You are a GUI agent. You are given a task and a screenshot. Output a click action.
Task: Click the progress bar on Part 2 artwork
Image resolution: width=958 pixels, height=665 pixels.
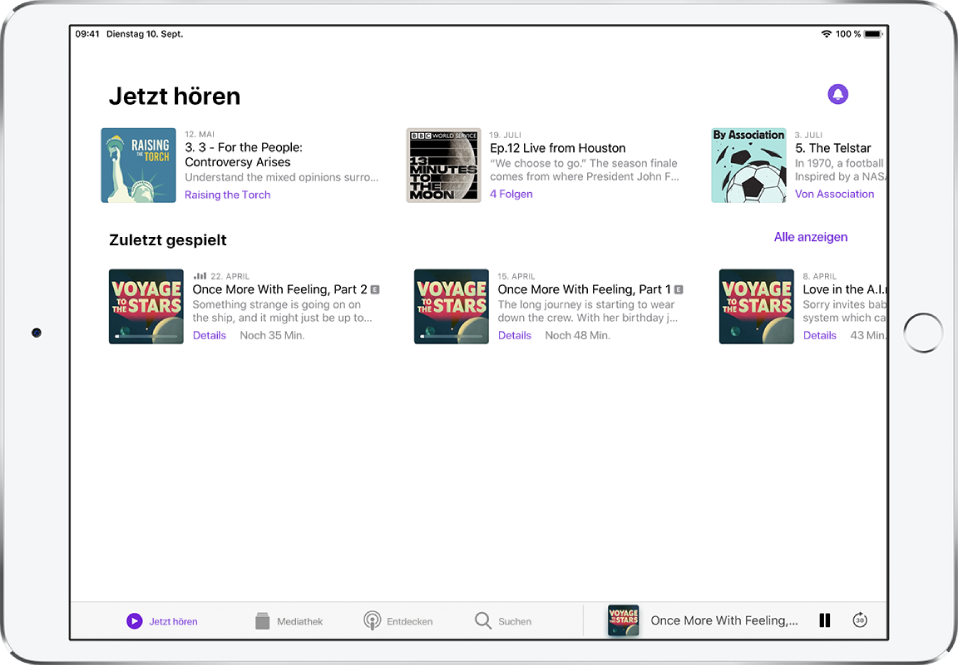point(146,337)
